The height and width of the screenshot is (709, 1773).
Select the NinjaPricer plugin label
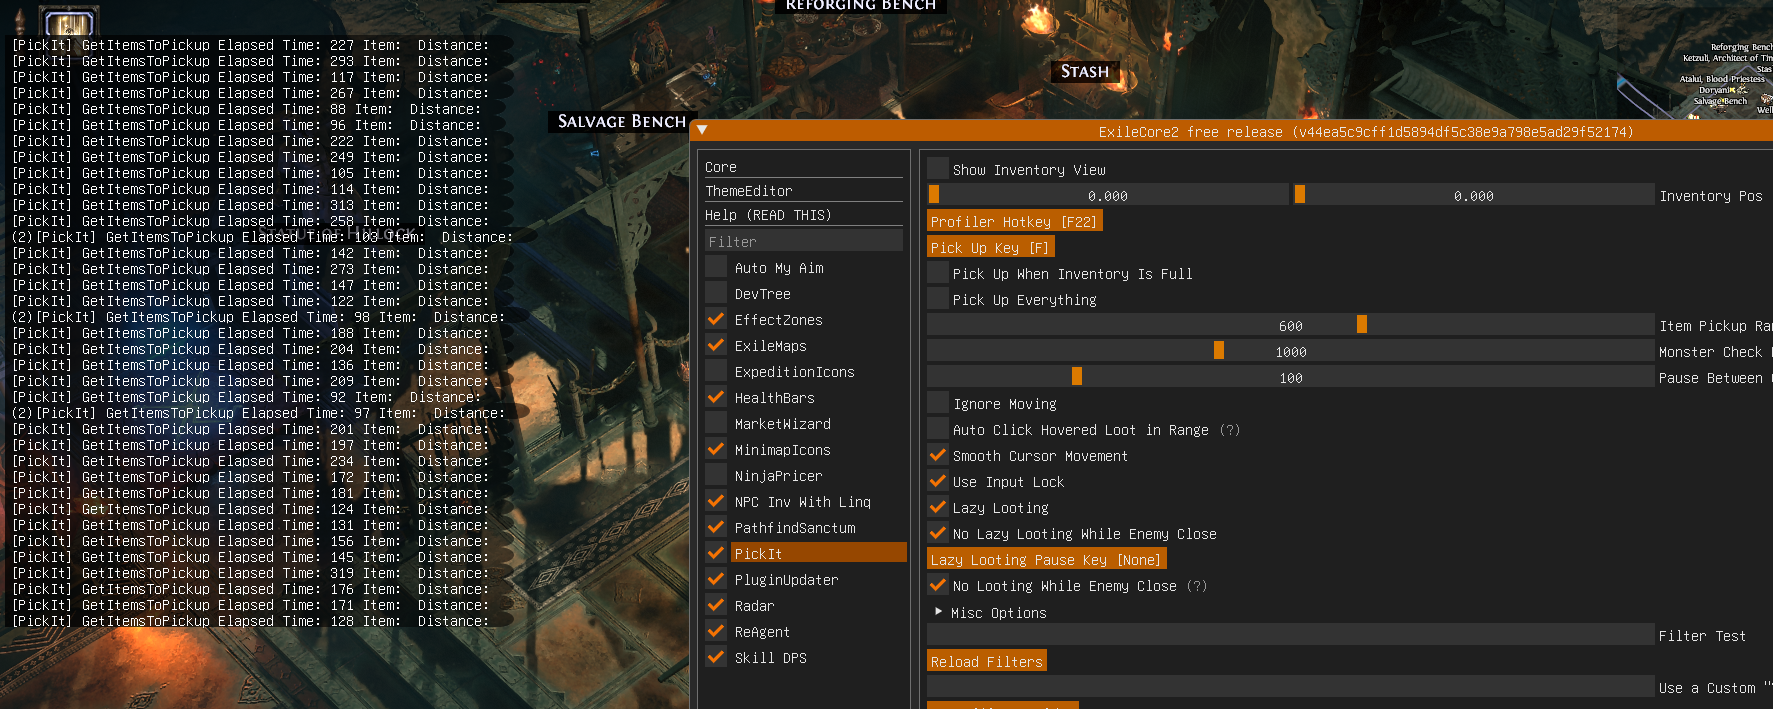click(x=778, y=476)
